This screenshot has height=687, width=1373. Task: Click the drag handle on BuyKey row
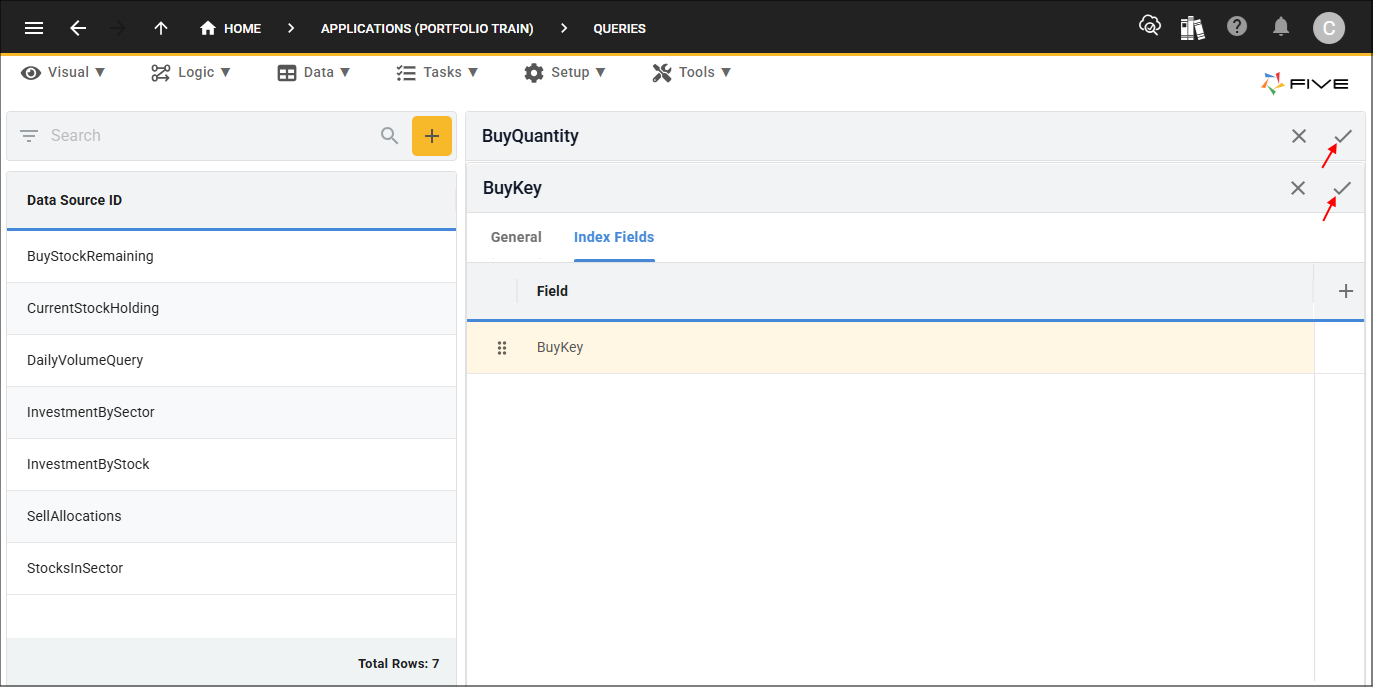click(502, 348)
